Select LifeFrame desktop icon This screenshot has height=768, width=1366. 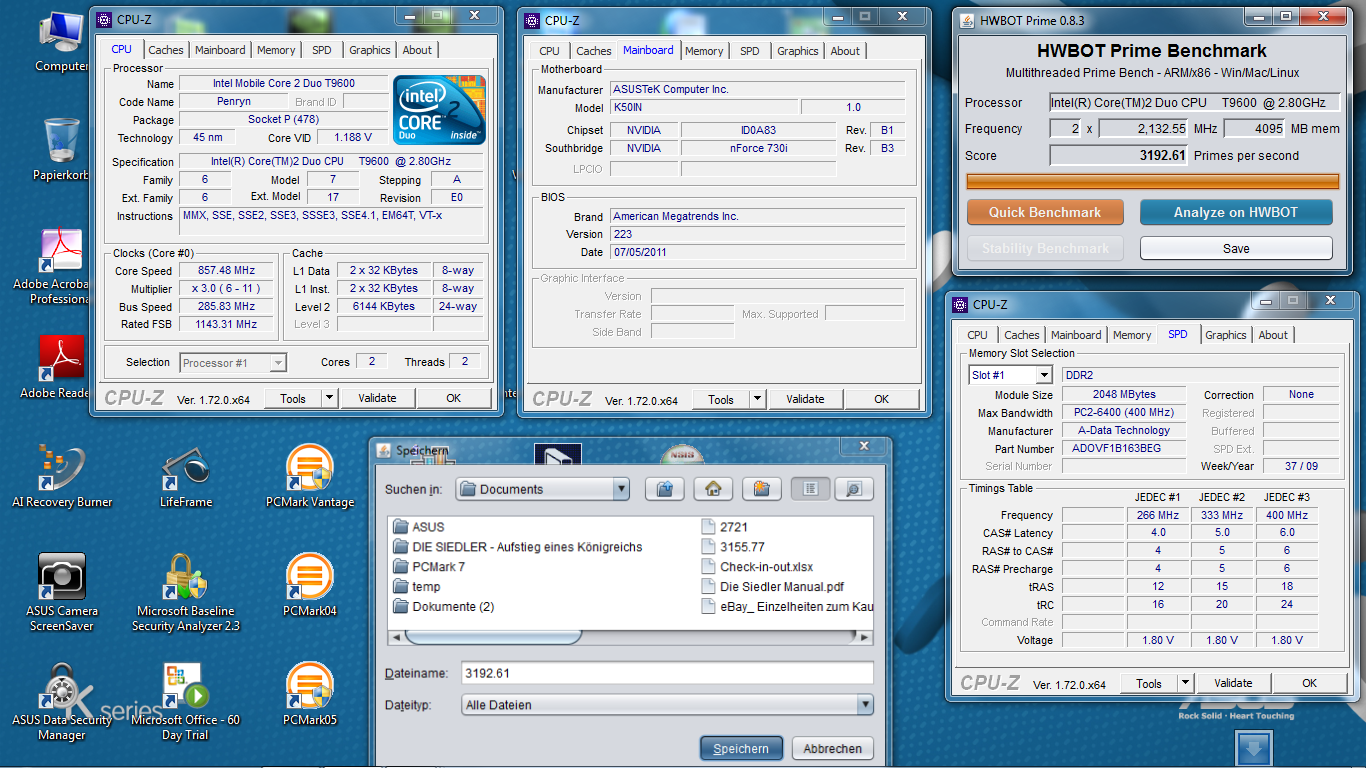[185, 476]
